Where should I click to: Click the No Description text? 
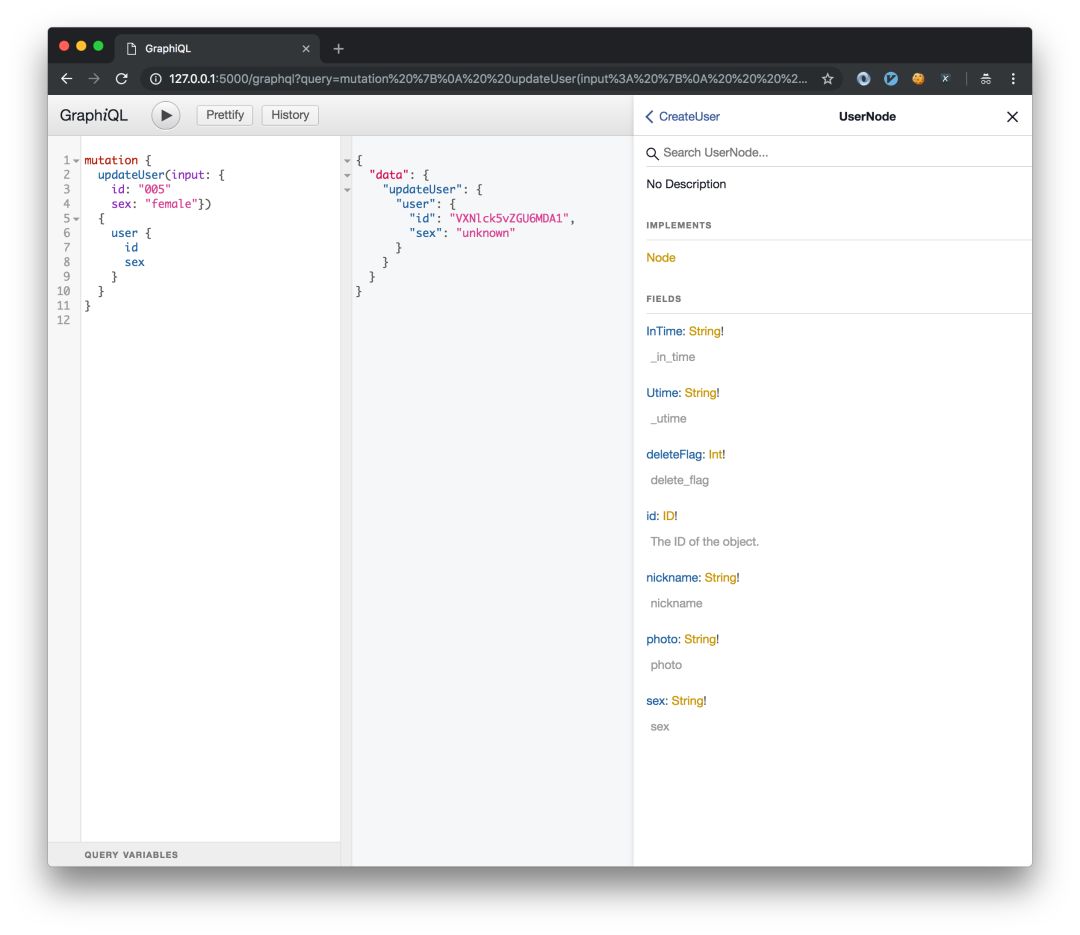[686, 184]
